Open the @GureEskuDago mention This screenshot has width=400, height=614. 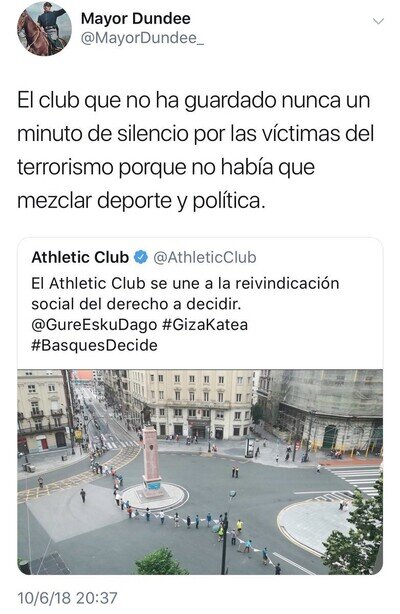[x=94, y=325]
